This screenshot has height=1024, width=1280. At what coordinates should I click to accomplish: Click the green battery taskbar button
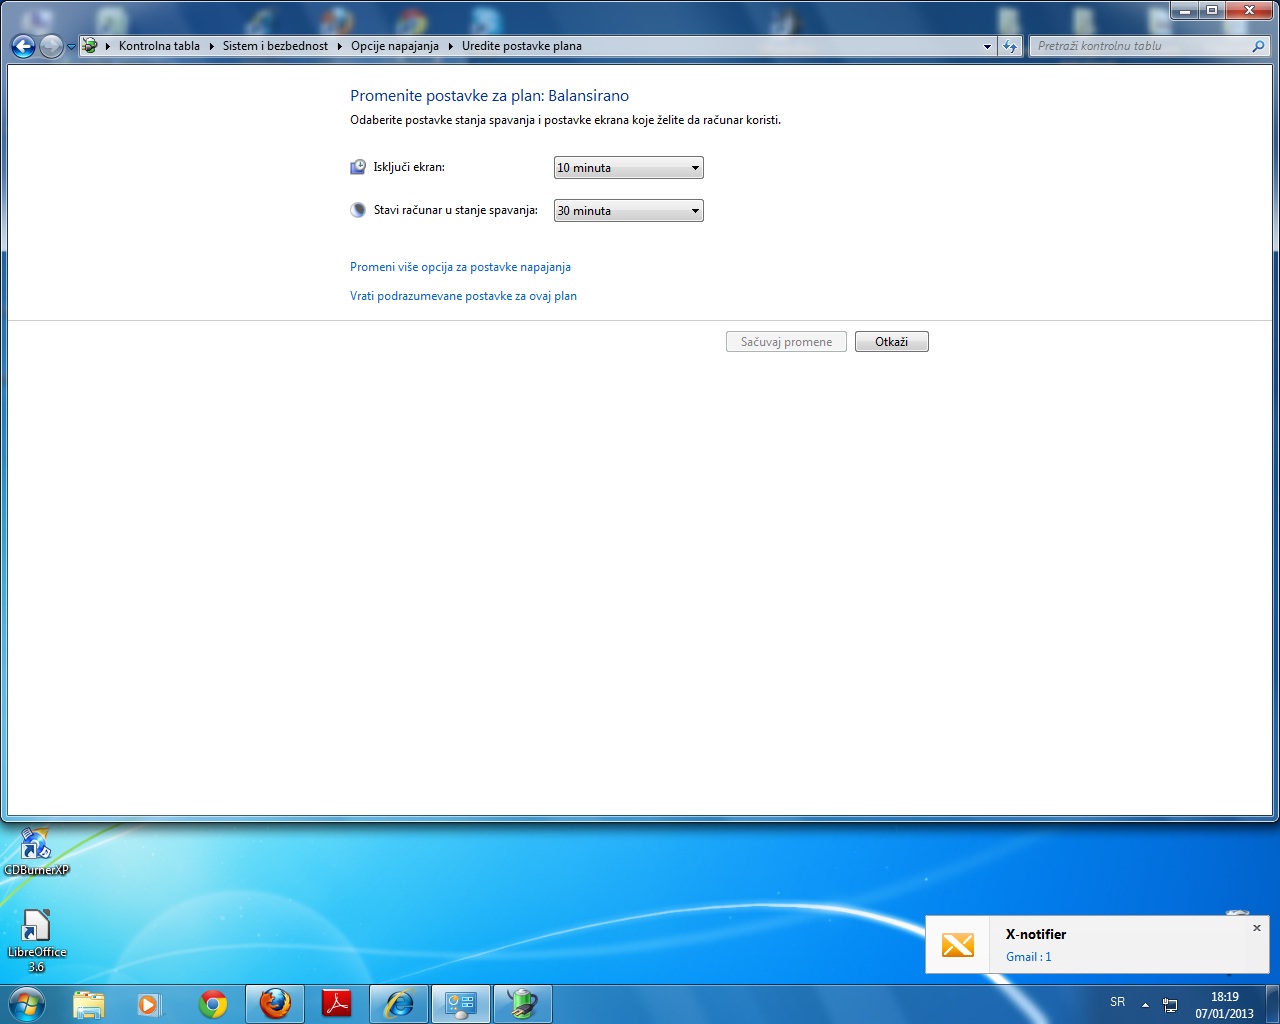pyautogui.click(x=523, y=1004)
